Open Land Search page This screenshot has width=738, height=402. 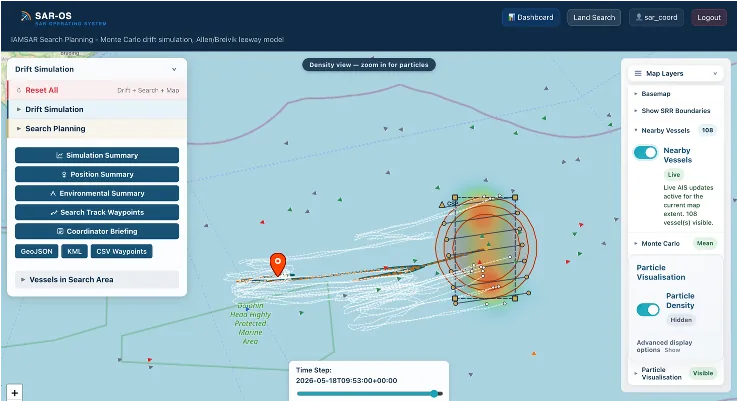[594, 17]
